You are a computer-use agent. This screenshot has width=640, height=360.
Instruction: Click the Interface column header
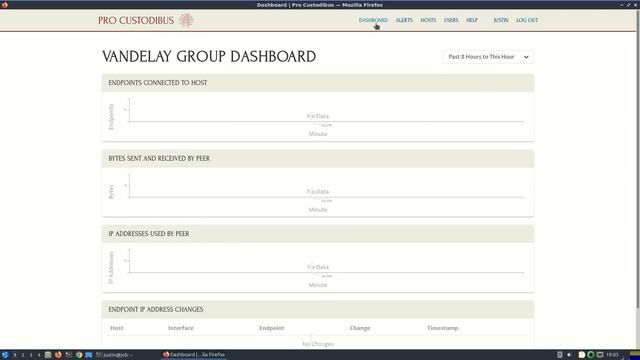[x=181, y=328]
